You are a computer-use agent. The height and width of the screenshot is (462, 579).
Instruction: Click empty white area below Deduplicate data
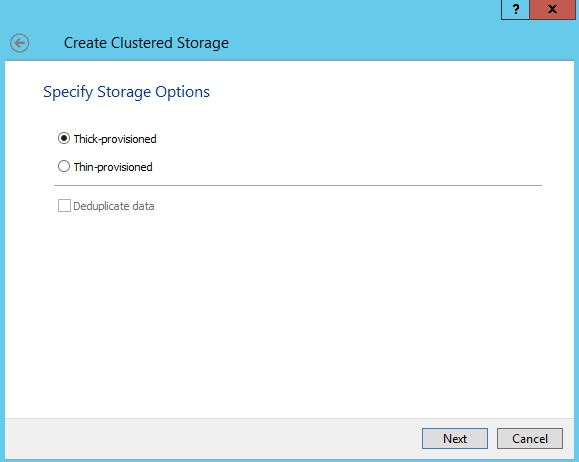(x=288, y=314)
